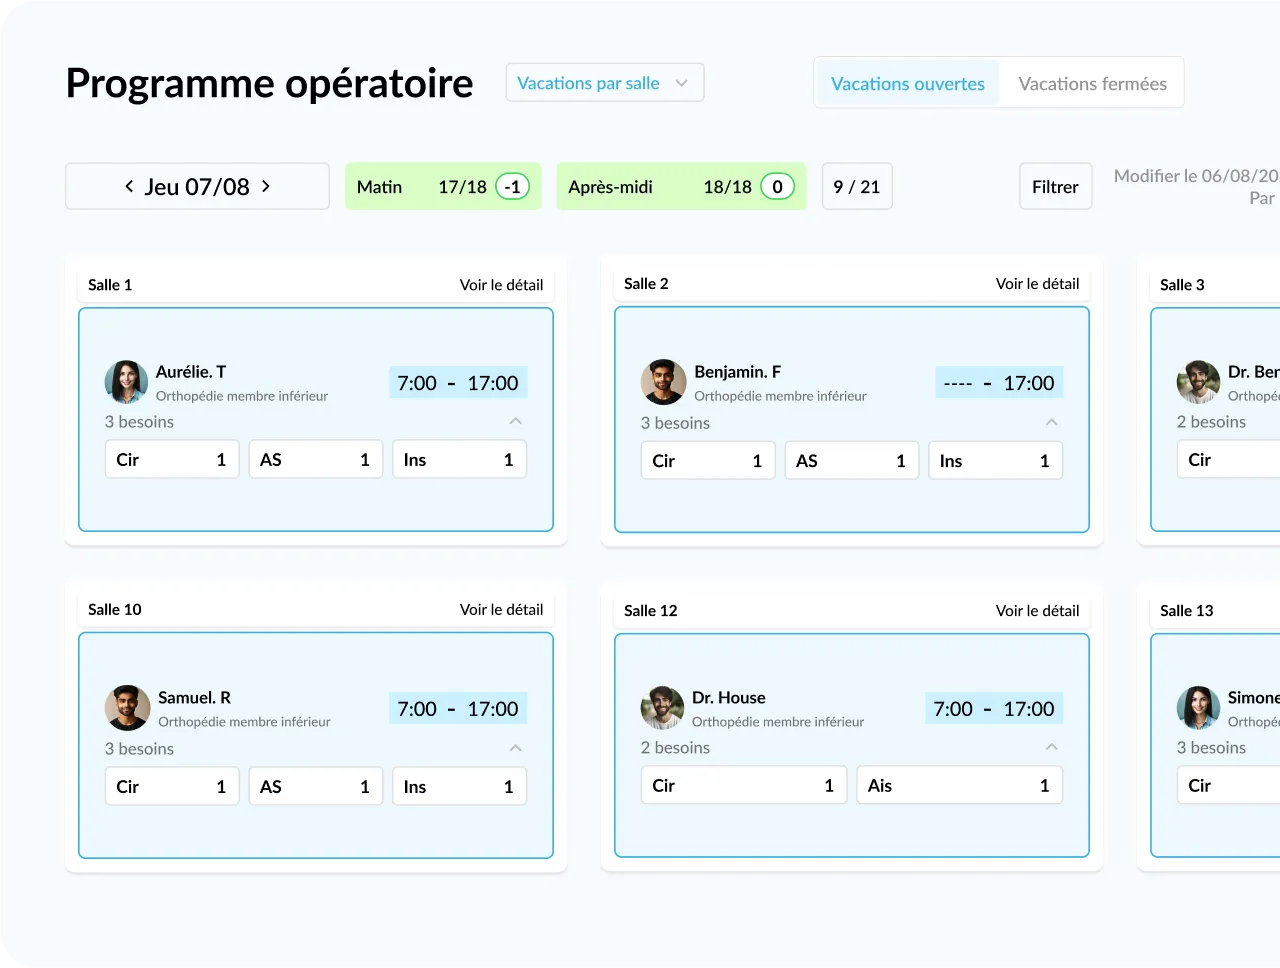Select the AS need box in Salle 1

coord(316,460)
